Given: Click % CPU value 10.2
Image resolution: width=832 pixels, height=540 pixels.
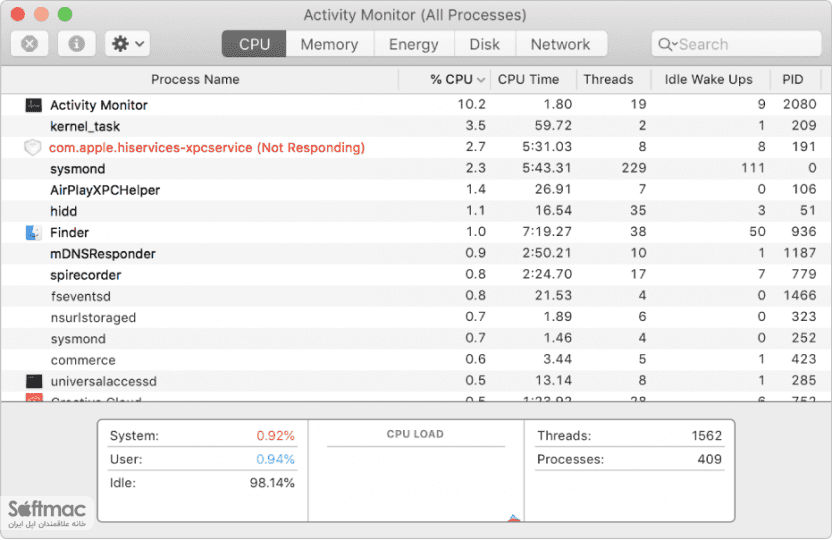Looking at the screenshot, I should pos(472,104).
